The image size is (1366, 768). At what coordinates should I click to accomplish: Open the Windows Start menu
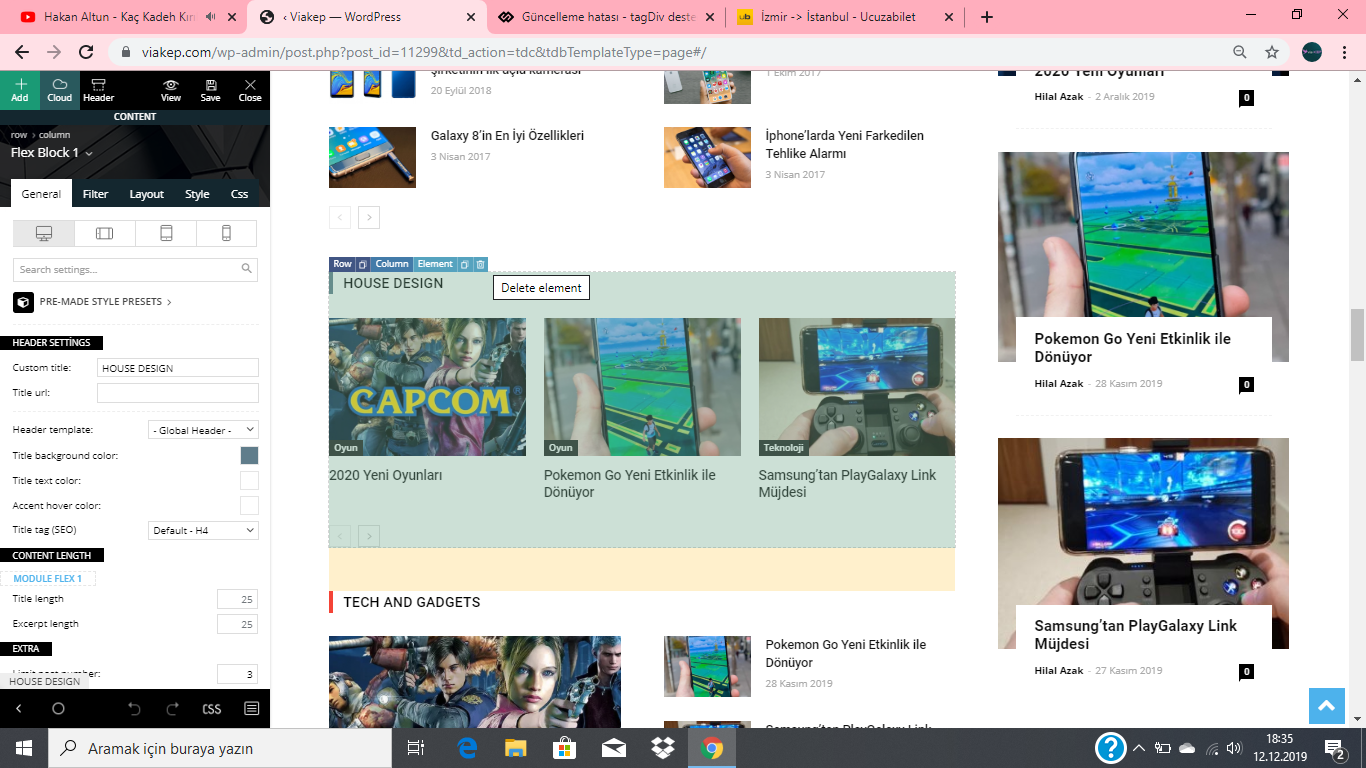pyautogui.click(x=24, y=748)
